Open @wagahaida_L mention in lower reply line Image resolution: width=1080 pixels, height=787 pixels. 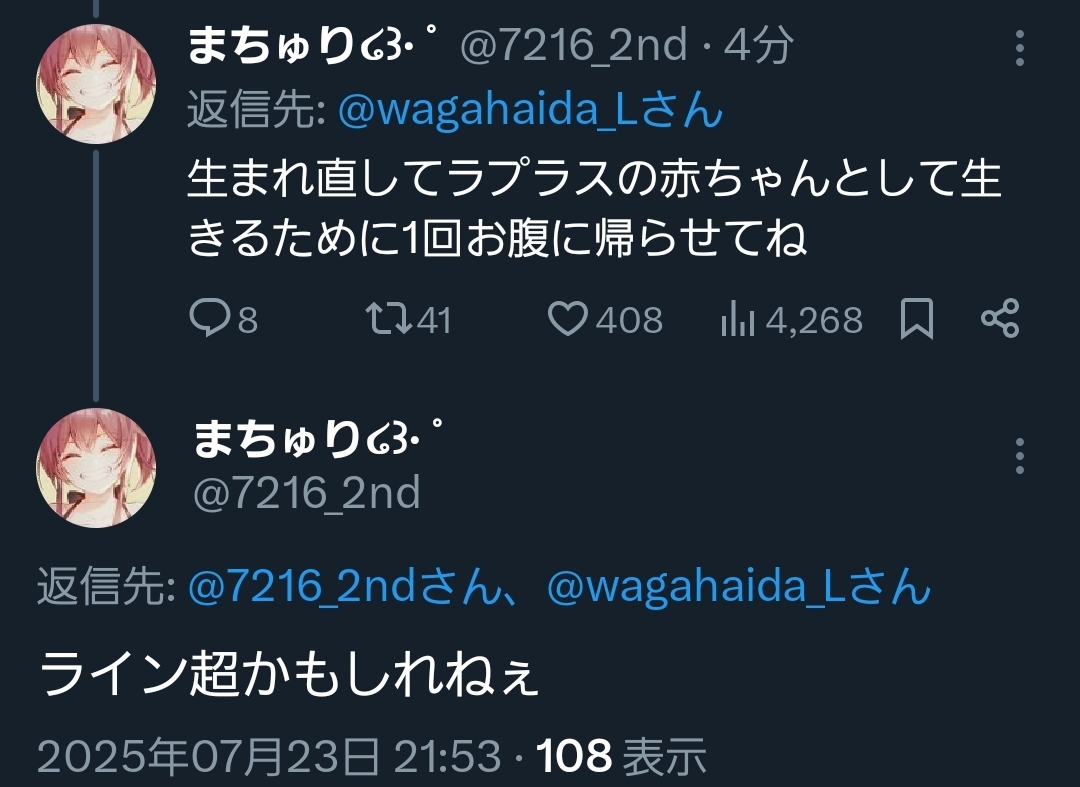click(738, 586)
